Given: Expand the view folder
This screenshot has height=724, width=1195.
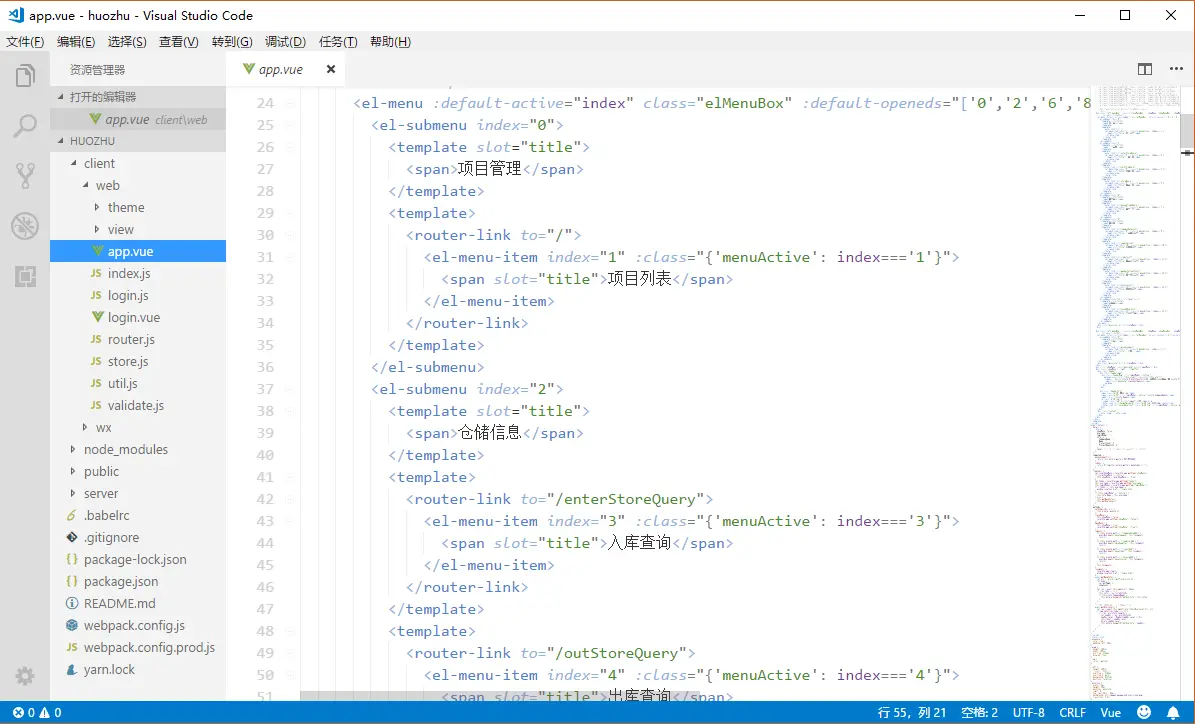Looking at the screenshot, I should (x=138, y=229).
